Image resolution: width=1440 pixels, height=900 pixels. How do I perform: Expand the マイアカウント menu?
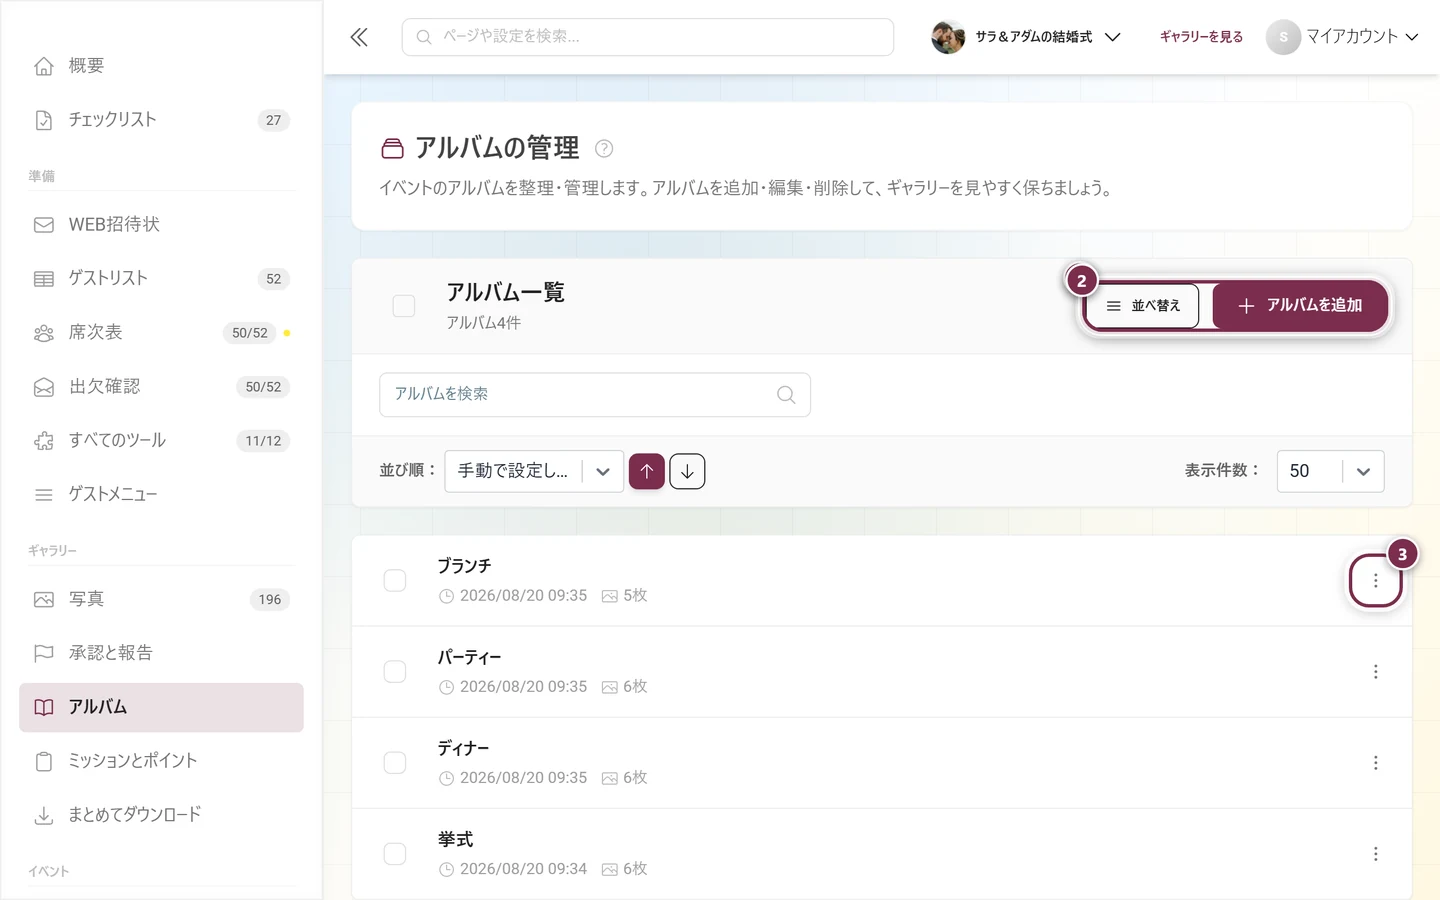(1343, 37)
